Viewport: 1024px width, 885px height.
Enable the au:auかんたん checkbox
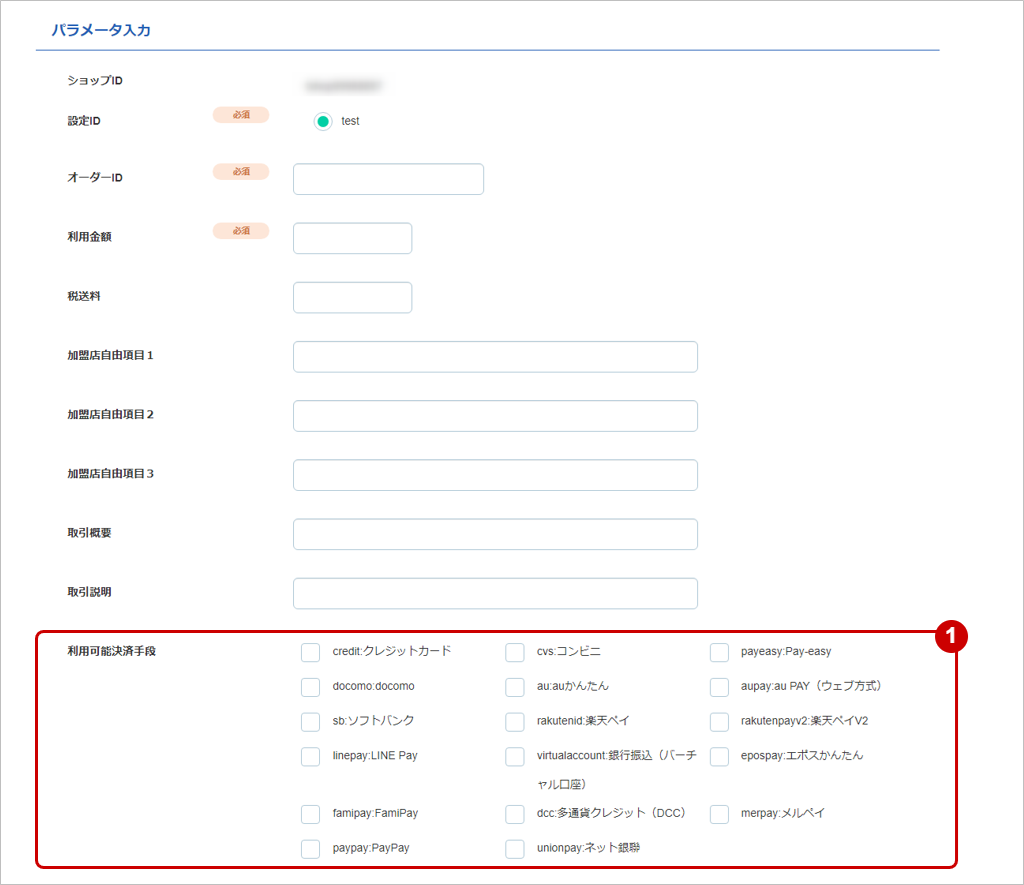515,687
